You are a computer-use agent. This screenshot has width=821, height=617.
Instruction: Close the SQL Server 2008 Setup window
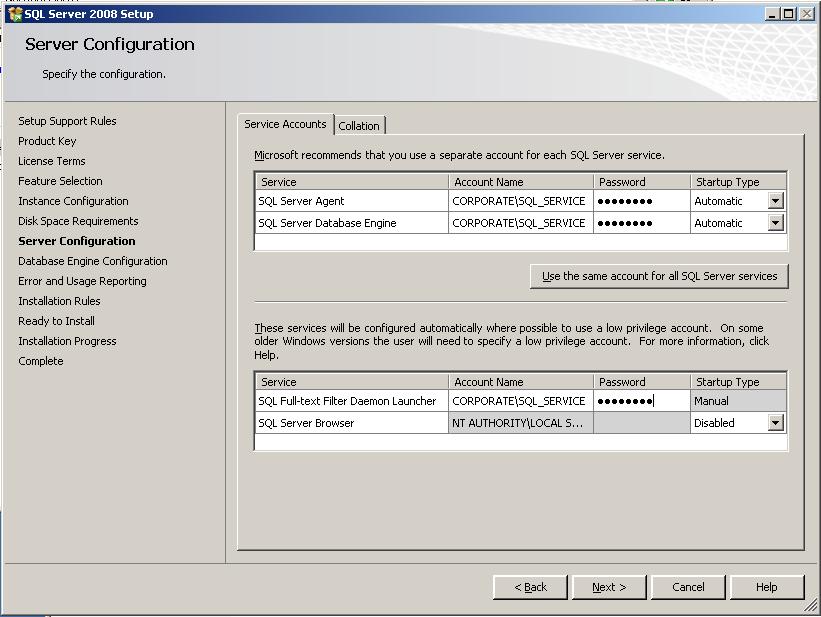pos(807,14)
